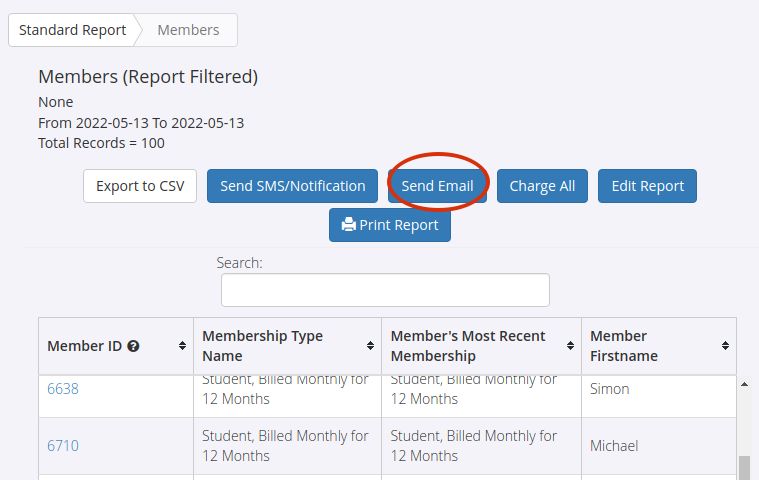
Task: Click the Export to CSV button
Action: (140, 186)
